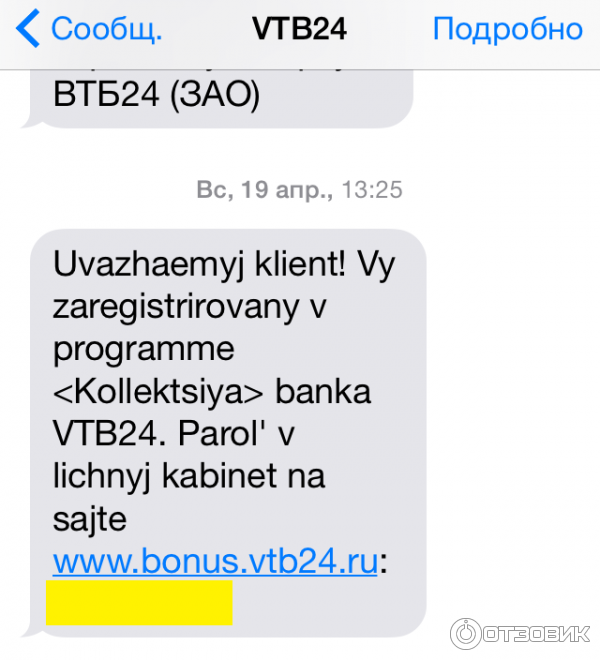Tap the word programme in message
Viewport: 600px width, 660px height.
coord(144,351)
